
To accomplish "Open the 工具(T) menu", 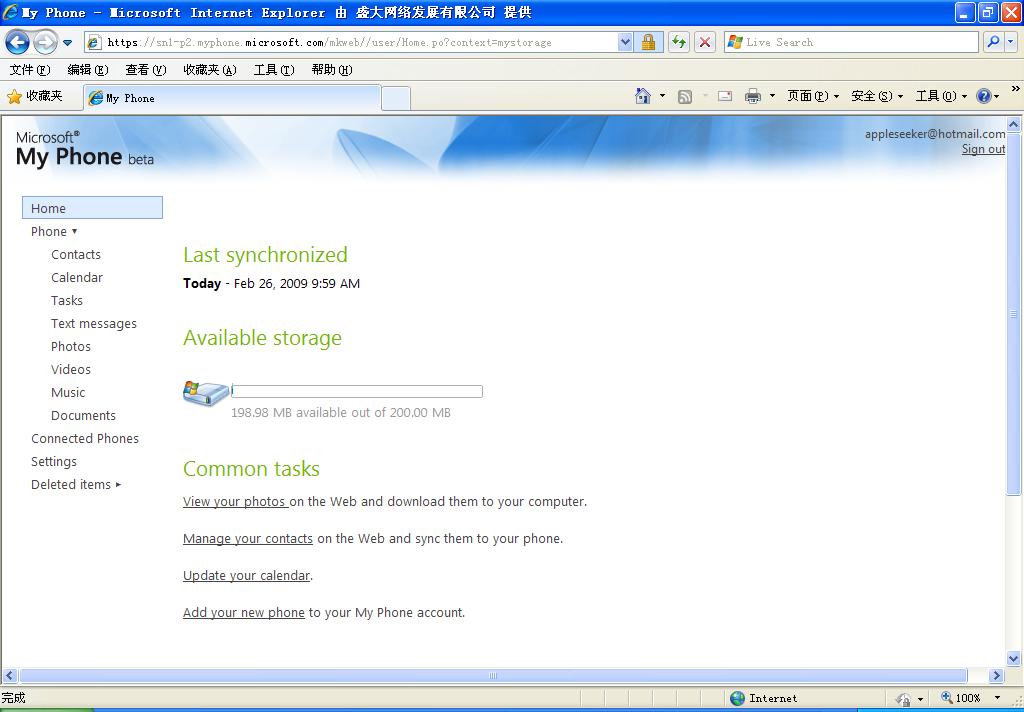I will (274, 70).
